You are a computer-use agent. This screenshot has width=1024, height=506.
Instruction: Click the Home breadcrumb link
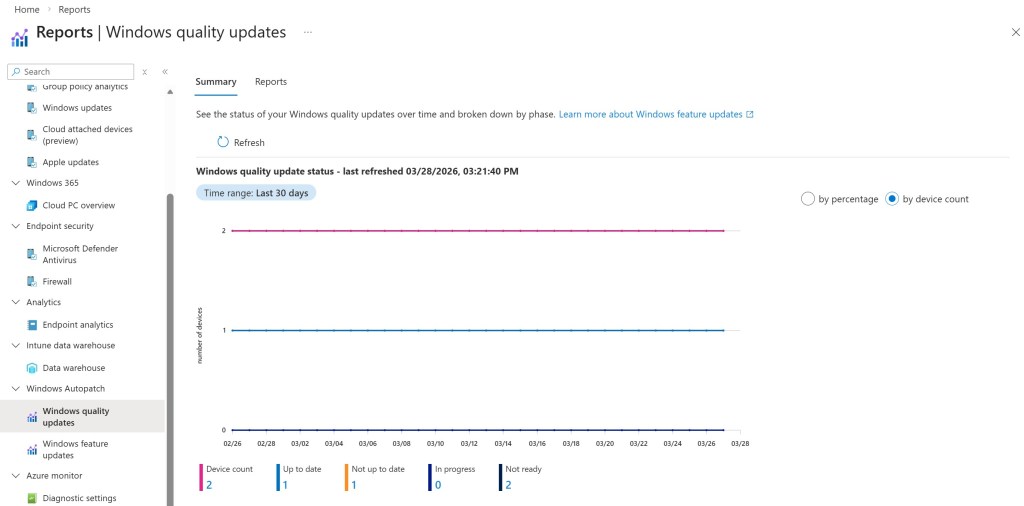tap(27, 10)
